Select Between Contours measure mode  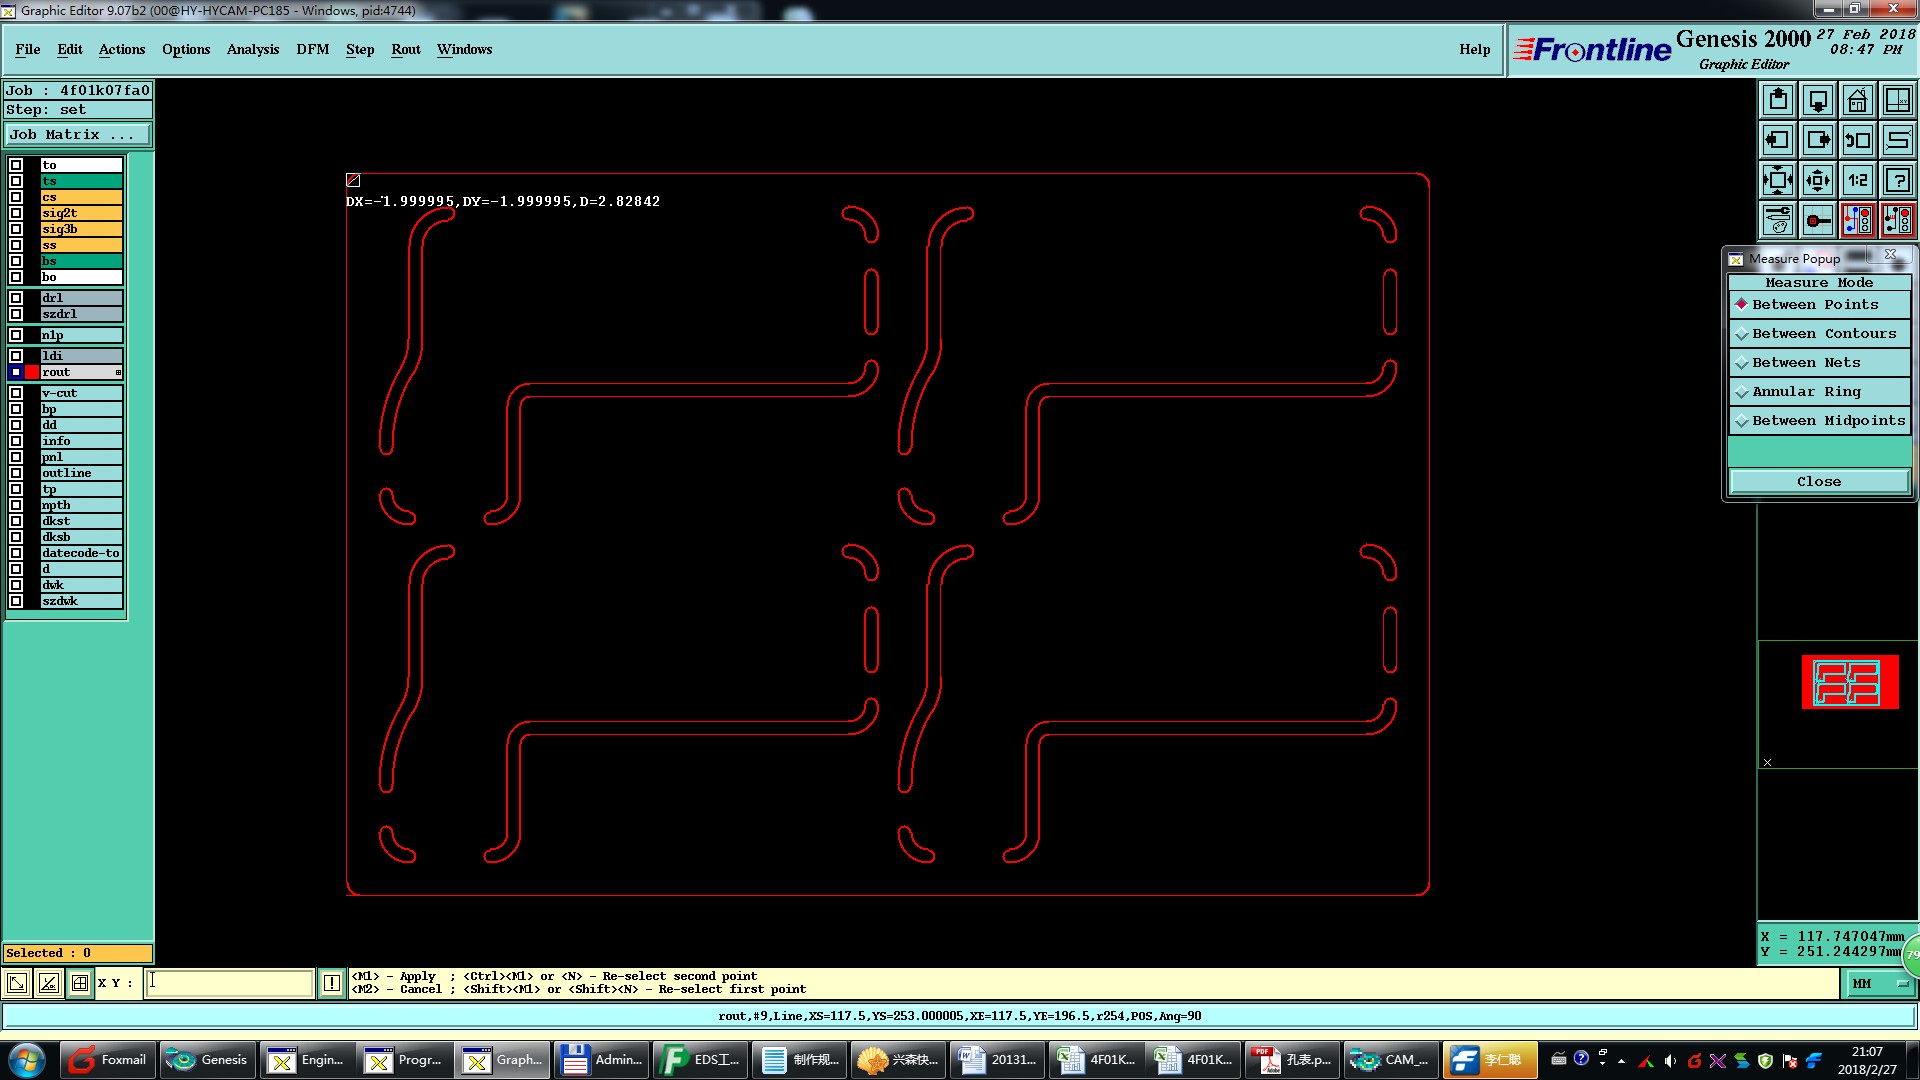[x=1823, y=334]
